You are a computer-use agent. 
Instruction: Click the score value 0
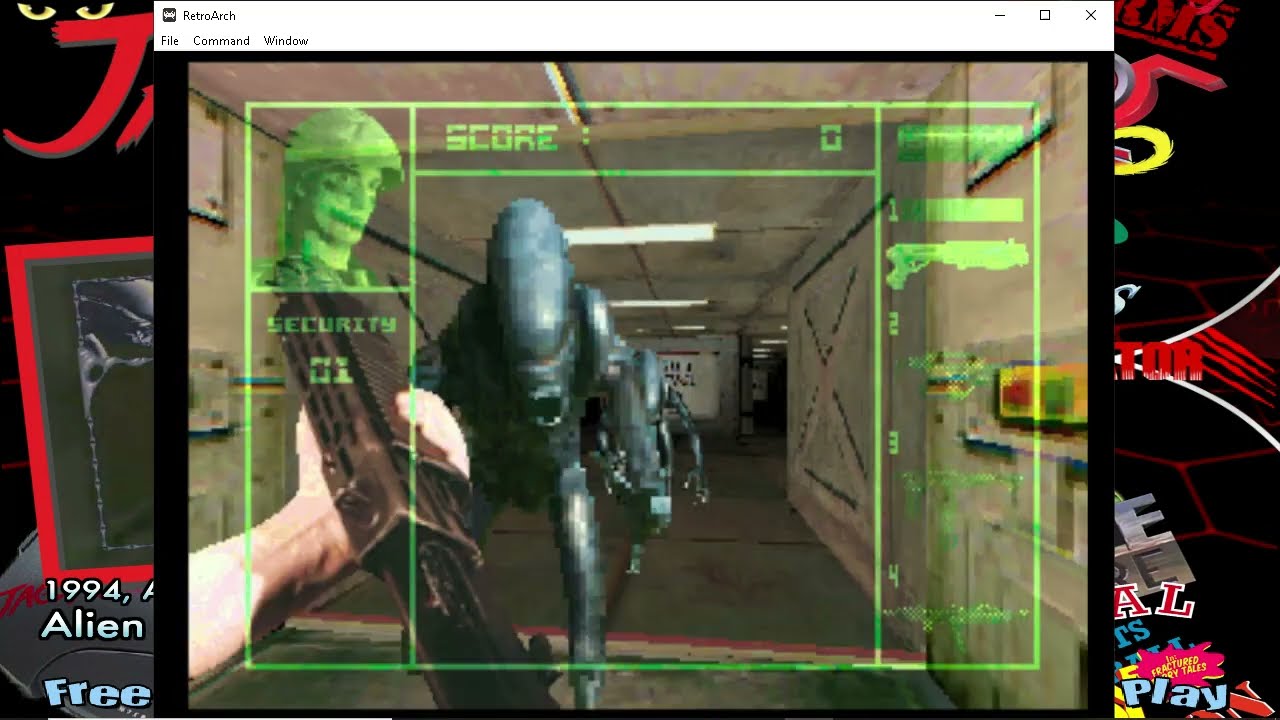831,138
